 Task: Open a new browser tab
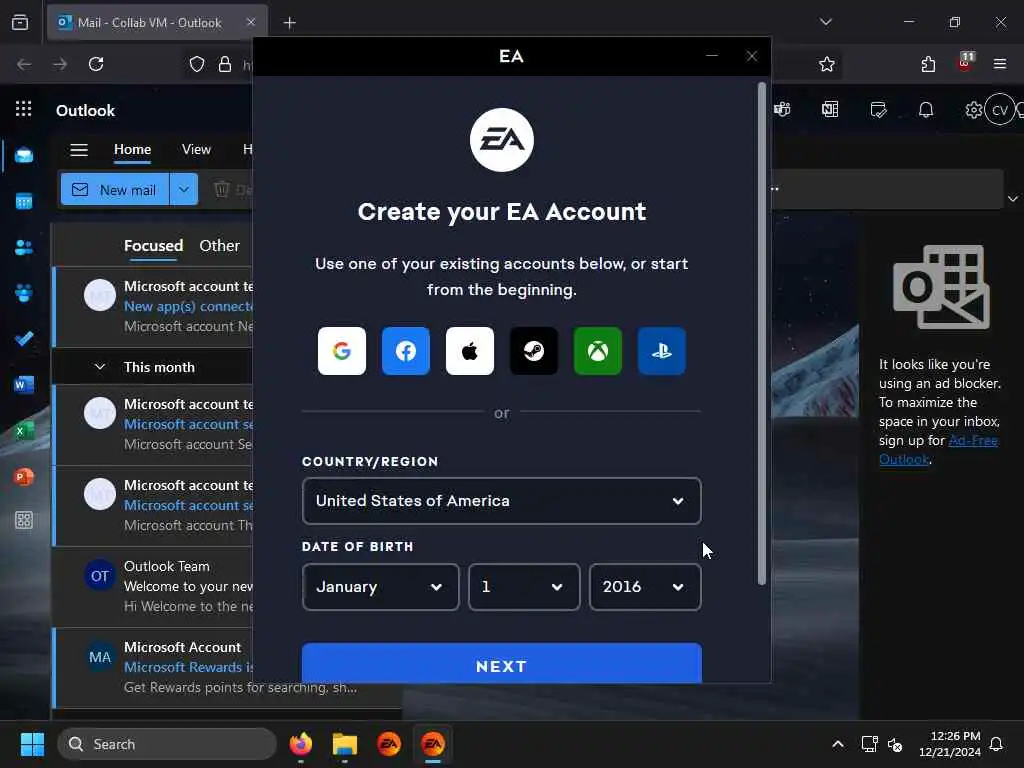pos(289,23)
